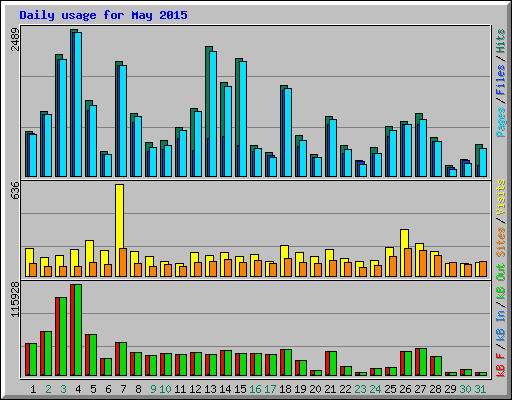Click the cyan hits bar for day 3
The height and width of the screenshot is (400, 512).
click(63, 118)
